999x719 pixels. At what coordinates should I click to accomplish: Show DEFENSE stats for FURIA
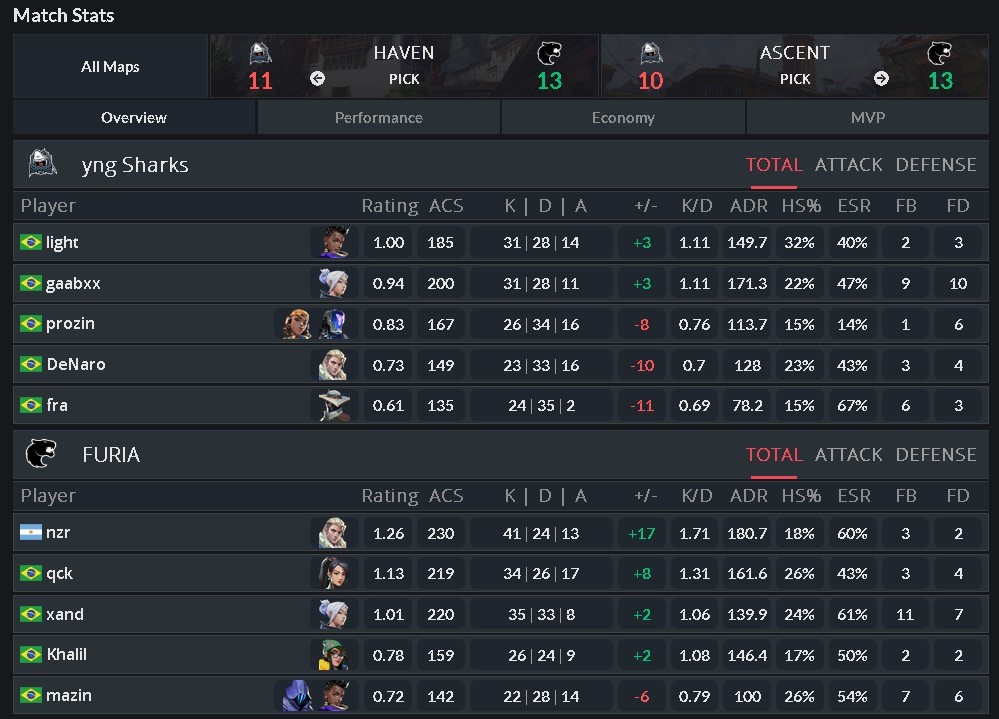936,454
